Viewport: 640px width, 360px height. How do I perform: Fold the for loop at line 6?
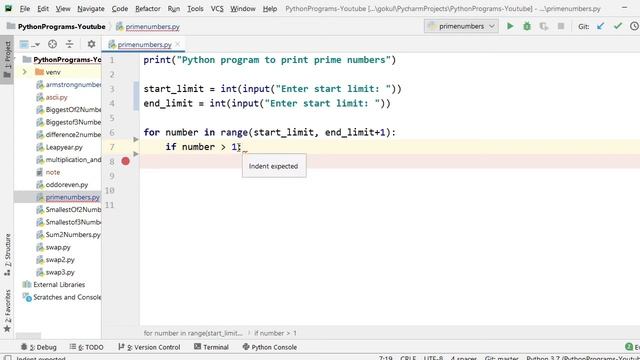[x=136, y=139]
